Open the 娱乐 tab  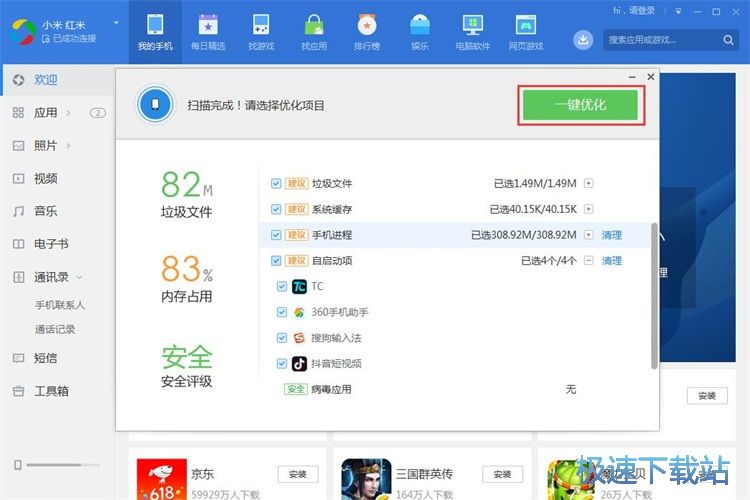click(419, 32)
